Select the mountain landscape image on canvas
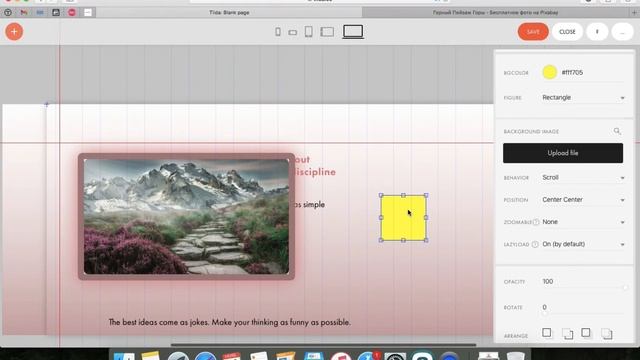Screen dimensions: 640x360 (186, 217)
